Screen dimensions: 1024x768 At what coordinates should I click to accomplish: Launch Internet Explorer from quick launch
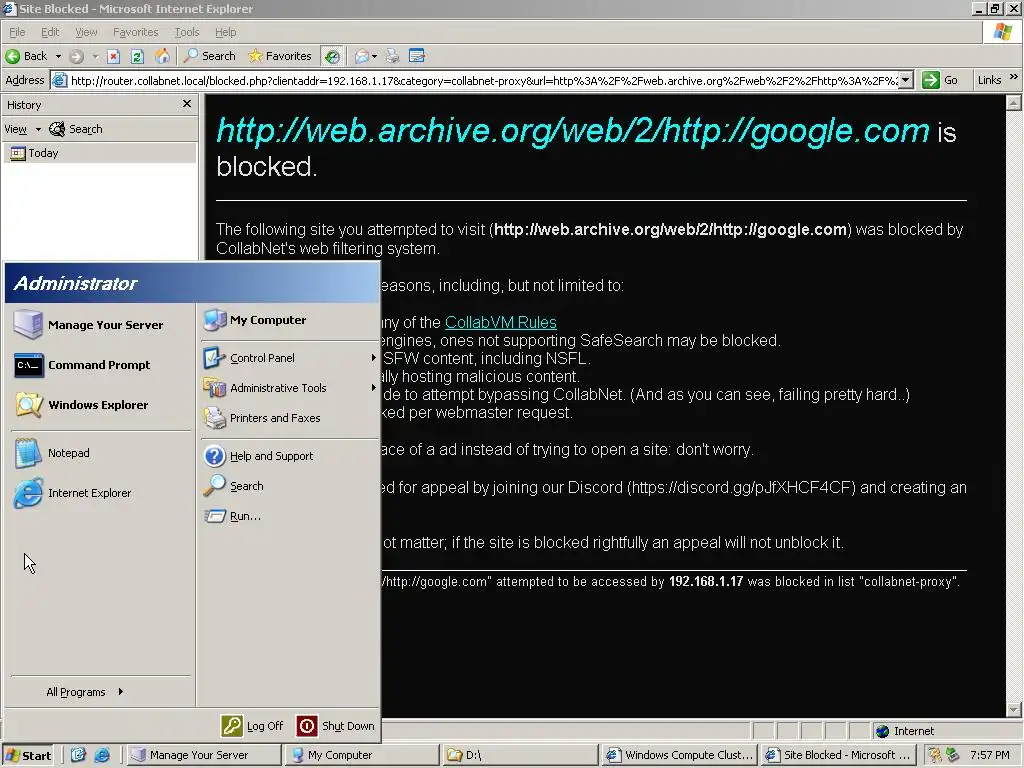click(102, 755)
